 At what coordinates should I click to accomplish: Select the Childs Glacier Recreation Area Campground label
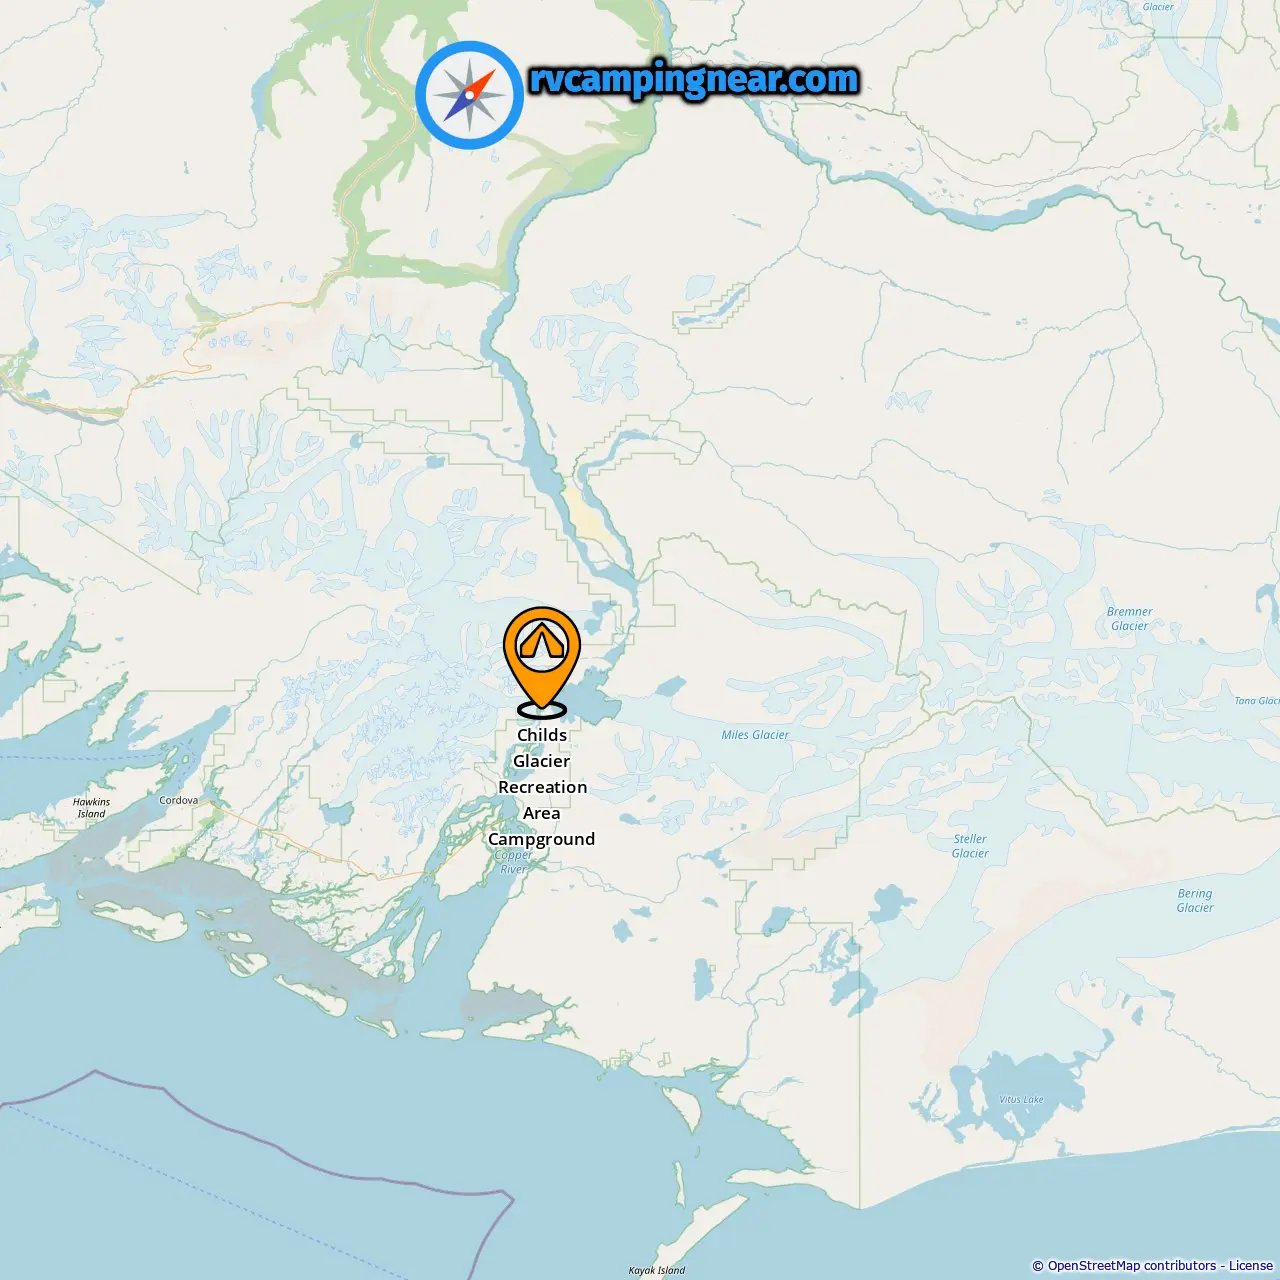pos(542,787)
